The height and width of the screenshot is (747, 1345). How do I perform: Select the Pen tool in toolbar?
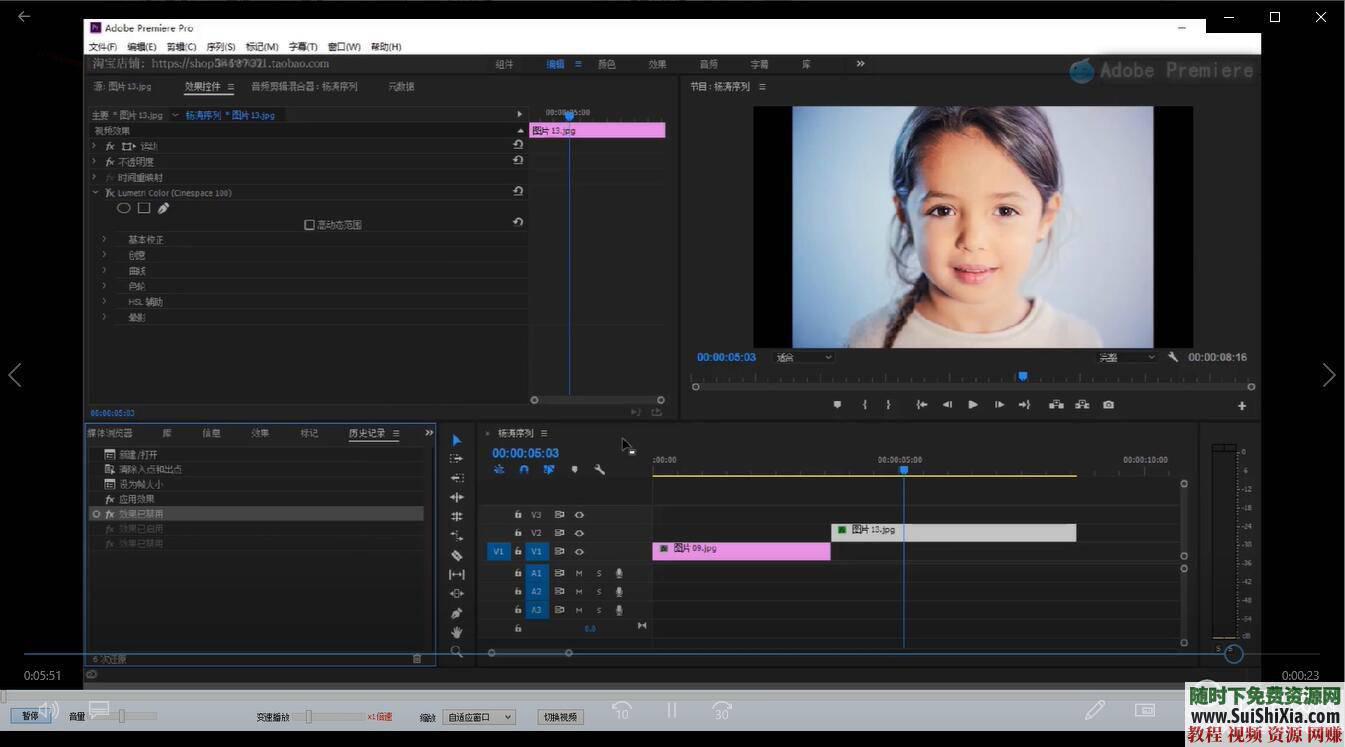tap(456, 613)
